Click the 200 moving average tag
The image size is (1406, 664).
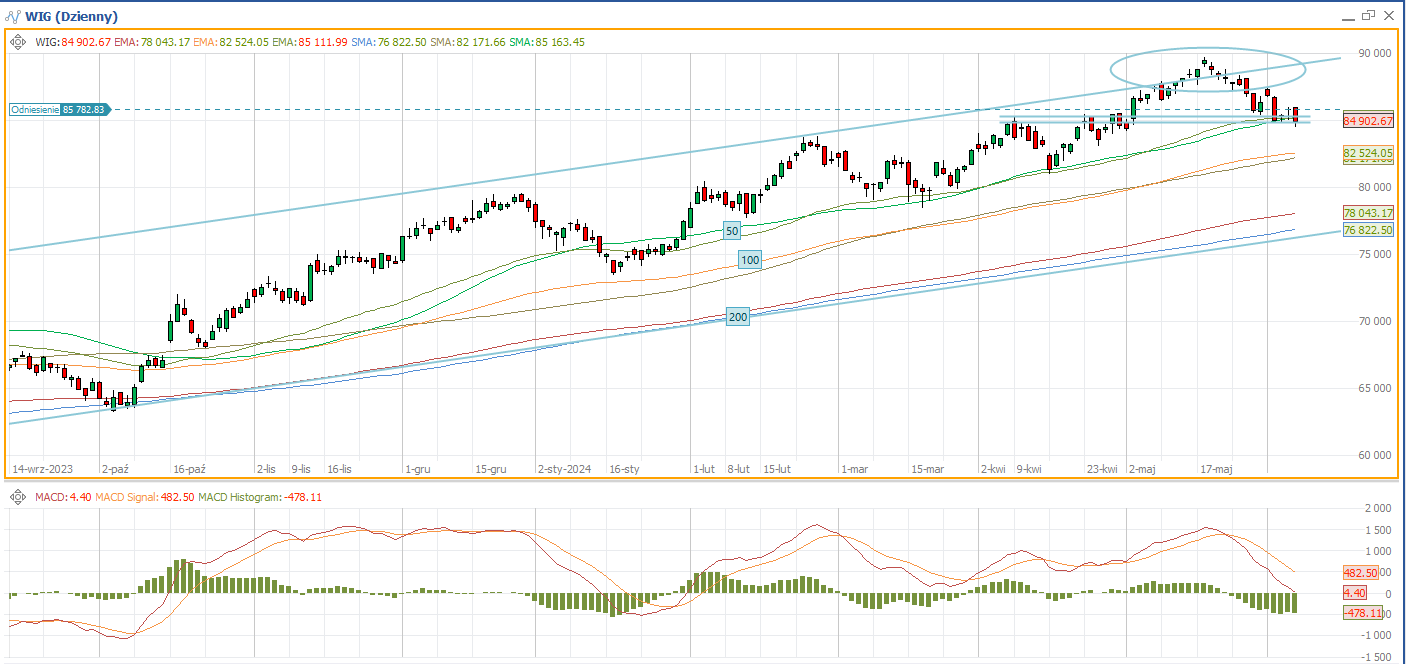point(738,317)
